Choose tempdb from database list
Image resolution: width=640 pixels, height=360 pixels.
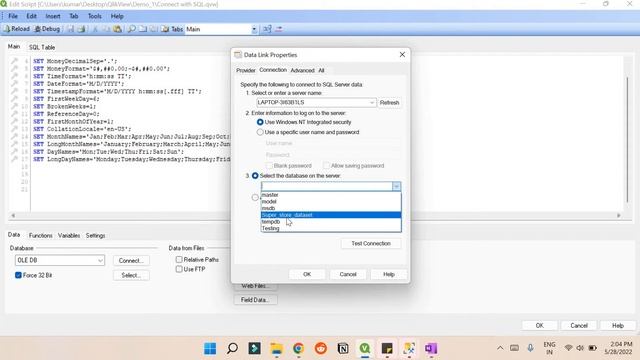[x=331, y=222]
